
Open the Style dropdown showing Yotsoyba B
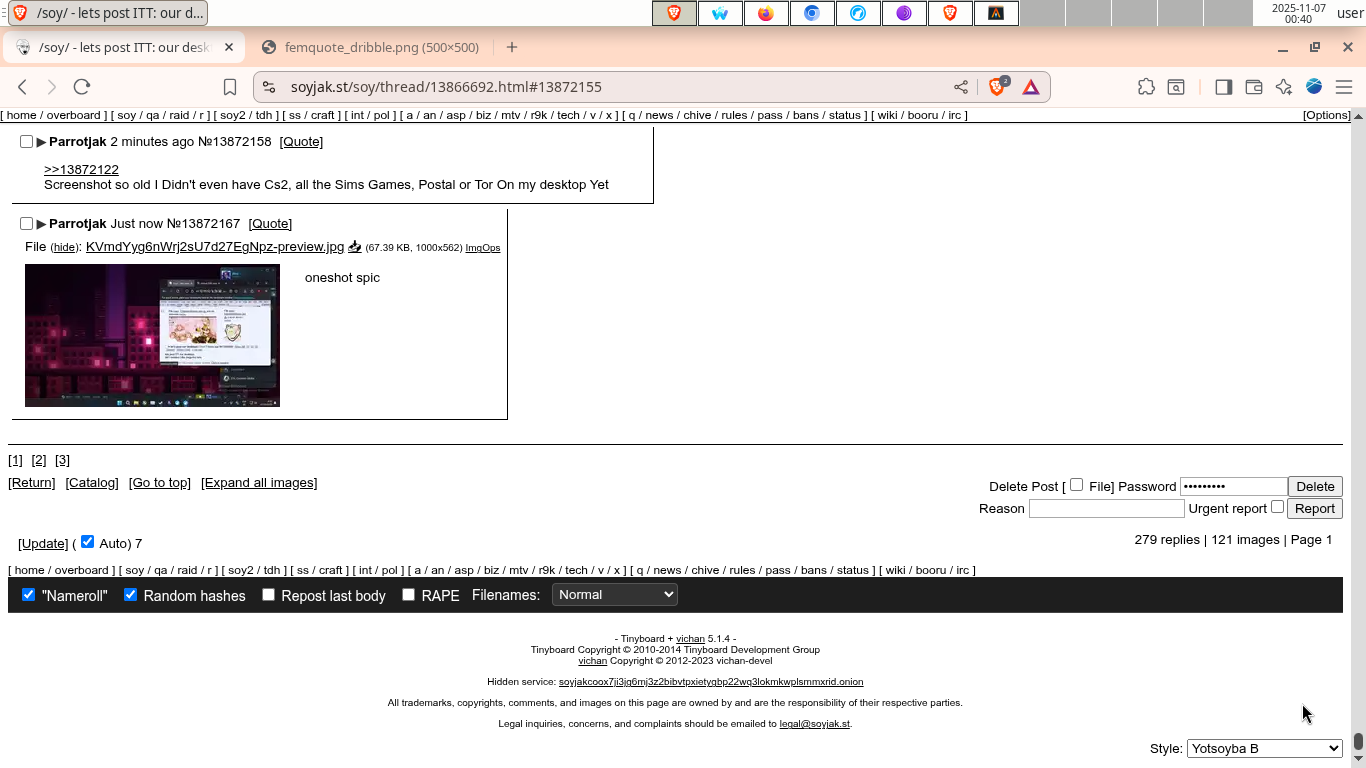pos(1264,748)
